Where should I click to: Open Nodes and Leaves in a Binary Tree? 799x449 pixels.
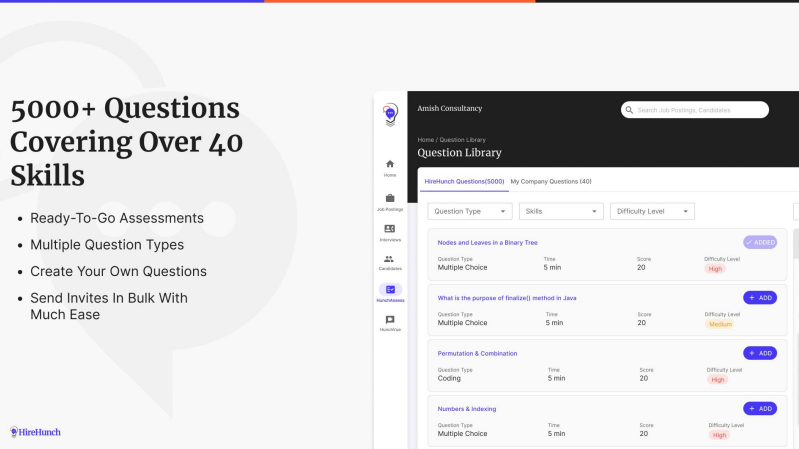(x=487, y=243)
